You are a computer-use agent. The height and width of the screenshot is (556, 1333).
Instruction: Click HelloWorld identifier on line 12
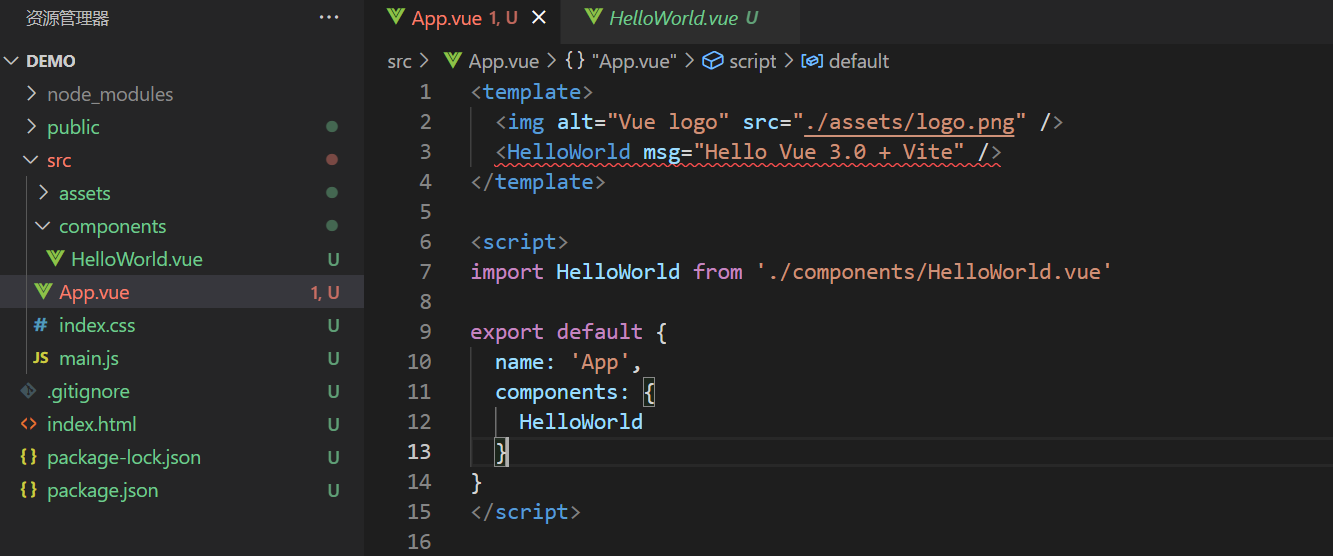581,422
